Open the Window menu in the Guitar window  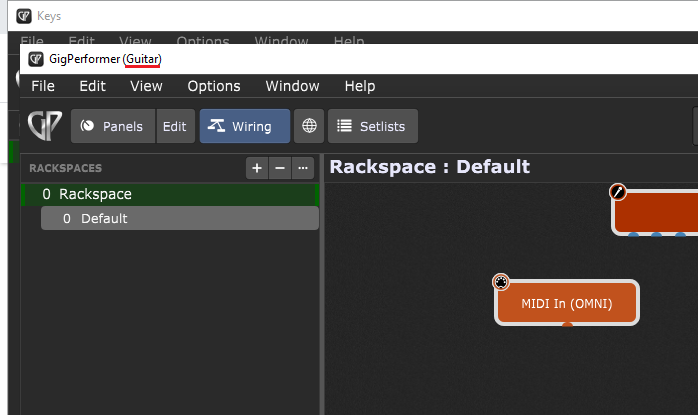click(x=292, y=86)
